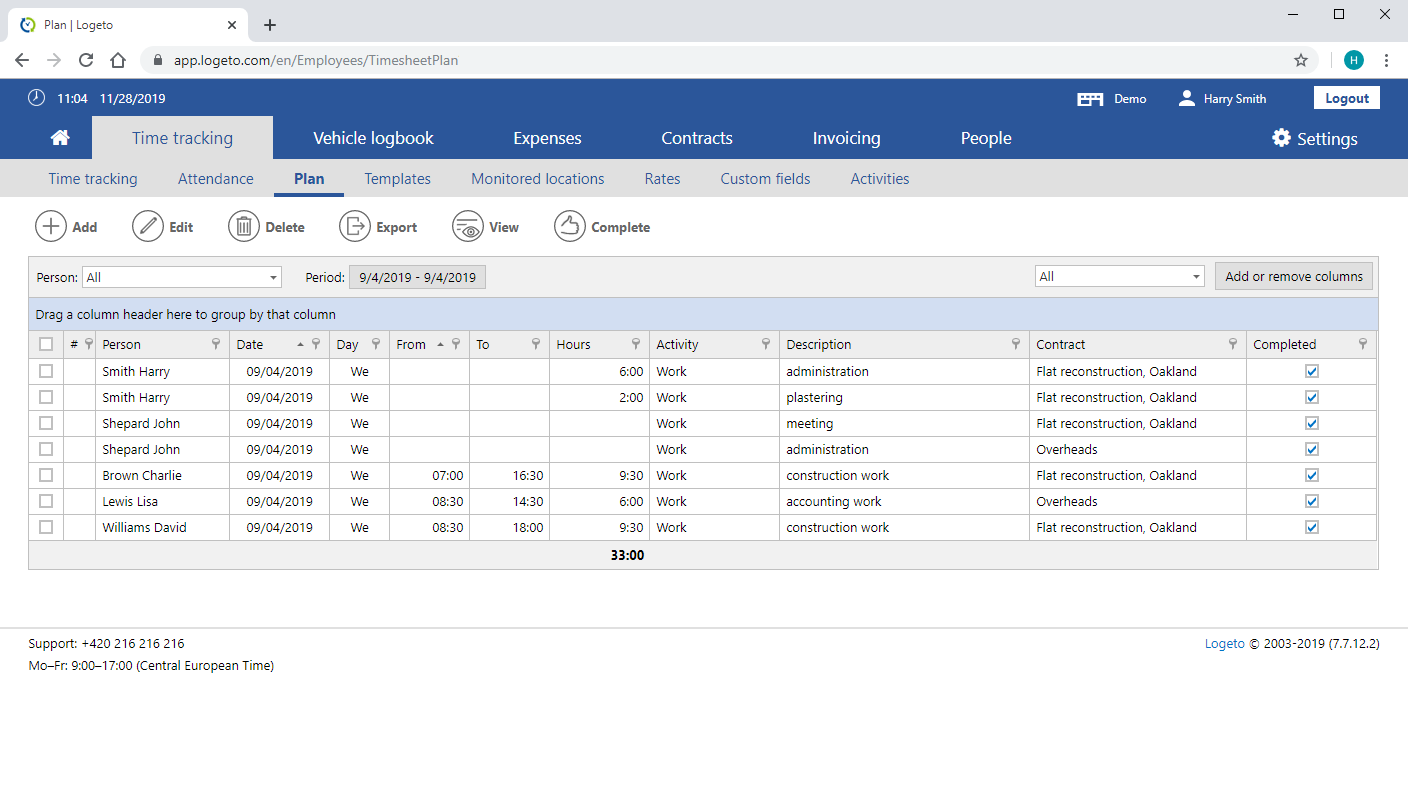
Task: Open the filter pin on the Day column
Action: pyautogui.click(x=376, y=344)
